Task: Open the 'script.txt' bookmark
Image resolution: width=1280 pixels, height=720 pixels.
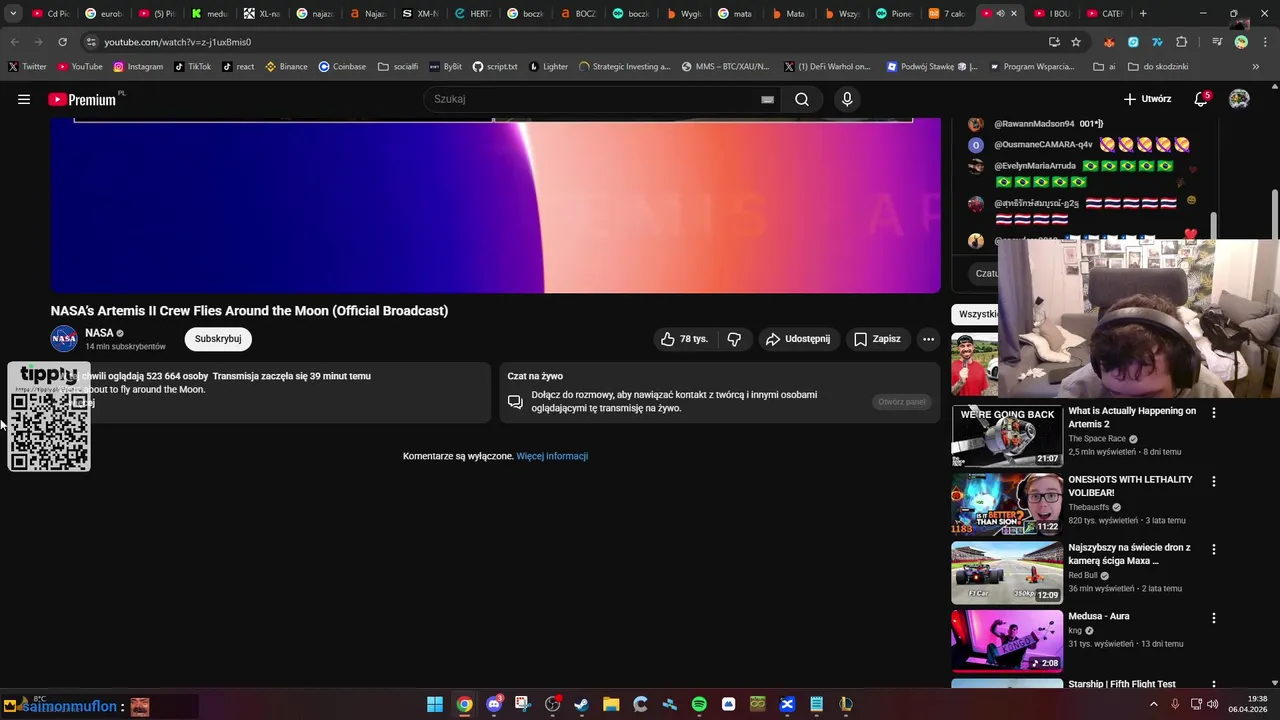Action: (x=495, y=67)
